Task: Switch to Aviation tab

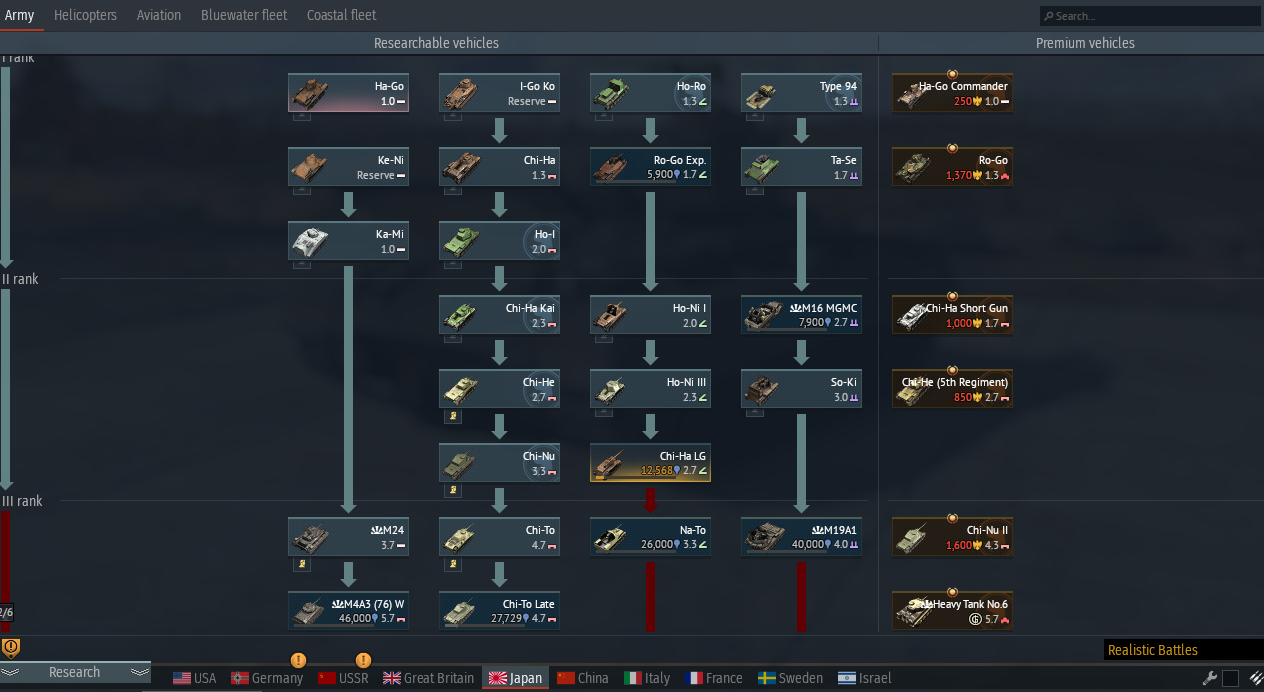Action: coord(159,15)
